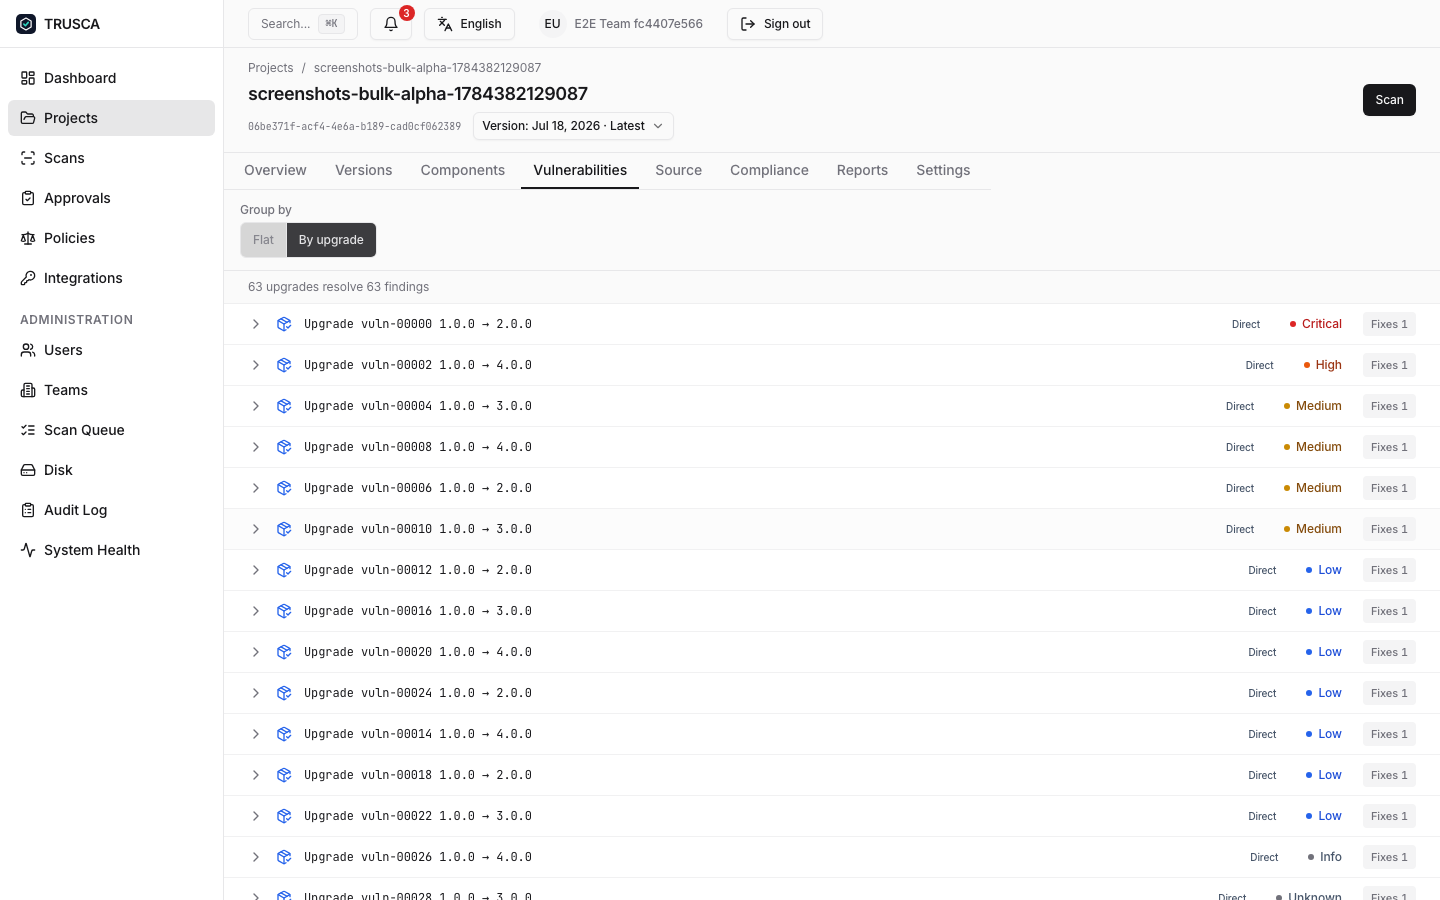Click package icon of vuln-00024 row
The width and height of the screenshot is (1440, 900).
(284, 693)
